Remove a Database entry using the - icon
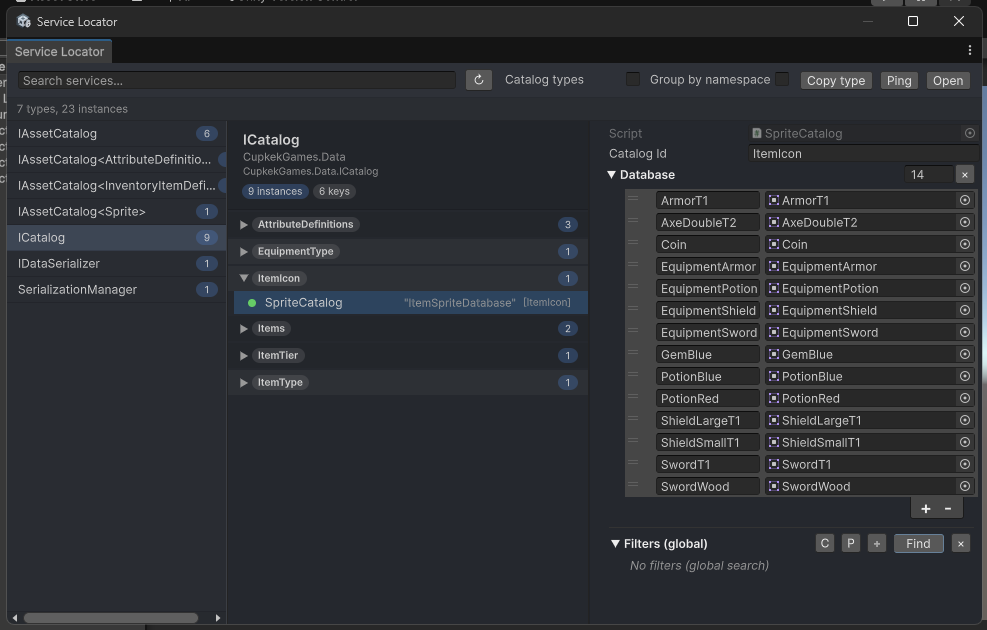987x630 pixels. [x=947, y=508]
